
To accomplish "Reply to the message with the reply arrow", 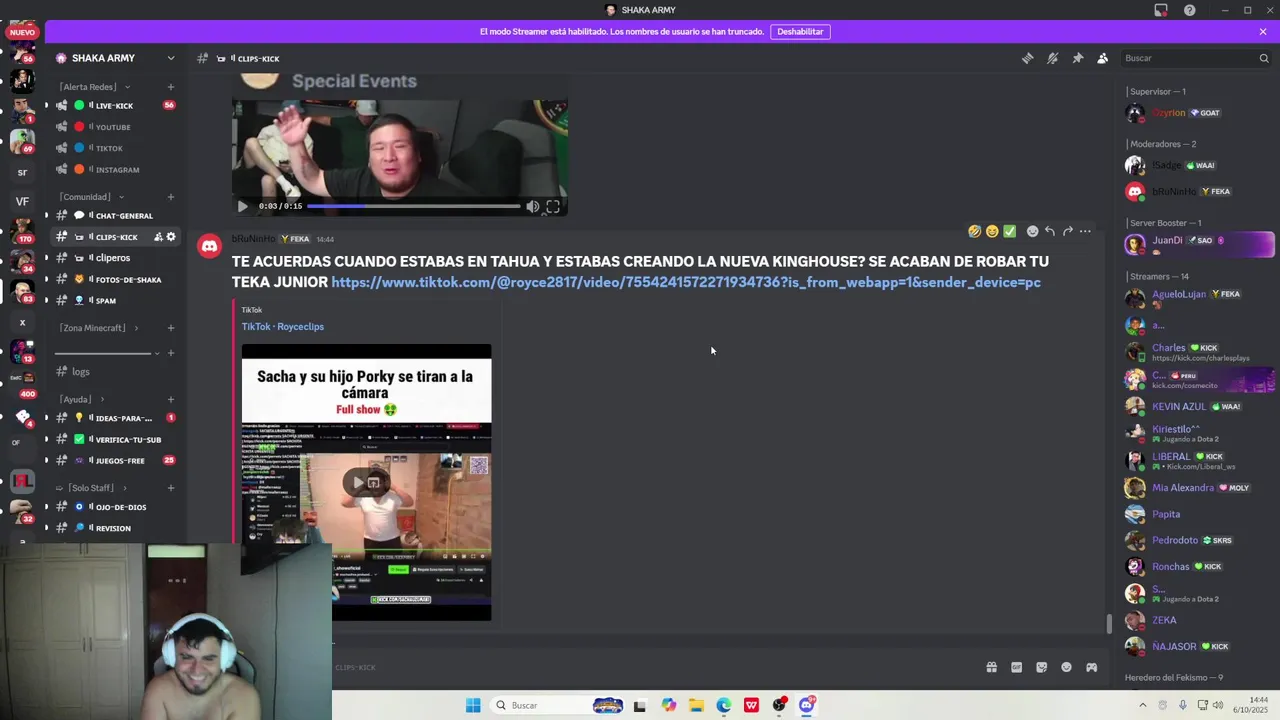I will (1050, 231).
